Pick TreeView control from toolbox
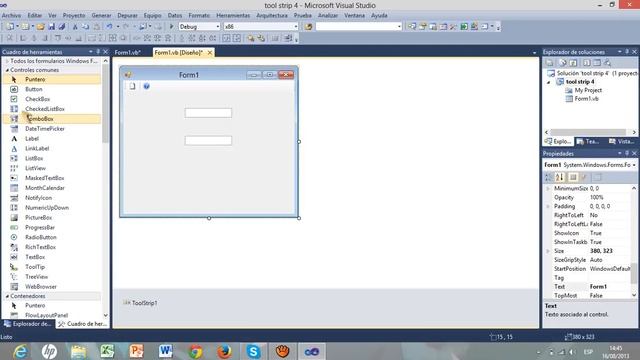640x360 pixels. click(x=36, y=277)
